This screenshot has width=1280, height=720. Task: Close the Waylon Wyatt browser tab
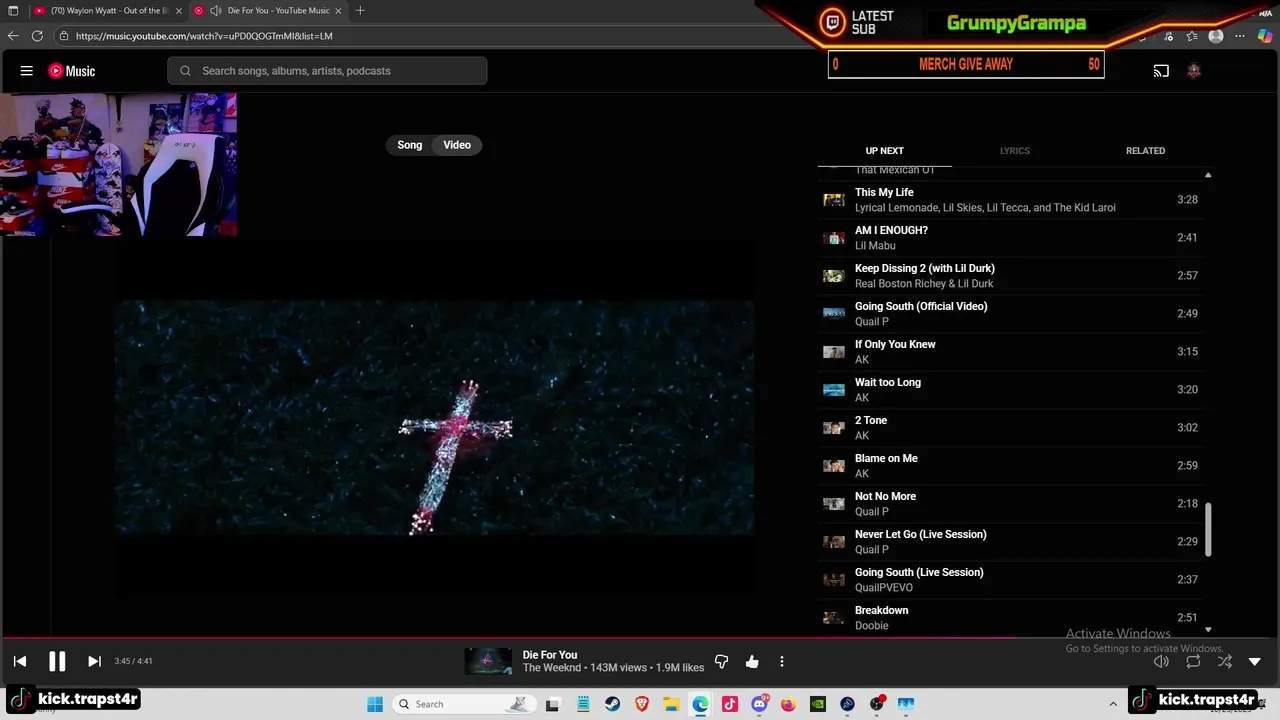coord(179,11)
